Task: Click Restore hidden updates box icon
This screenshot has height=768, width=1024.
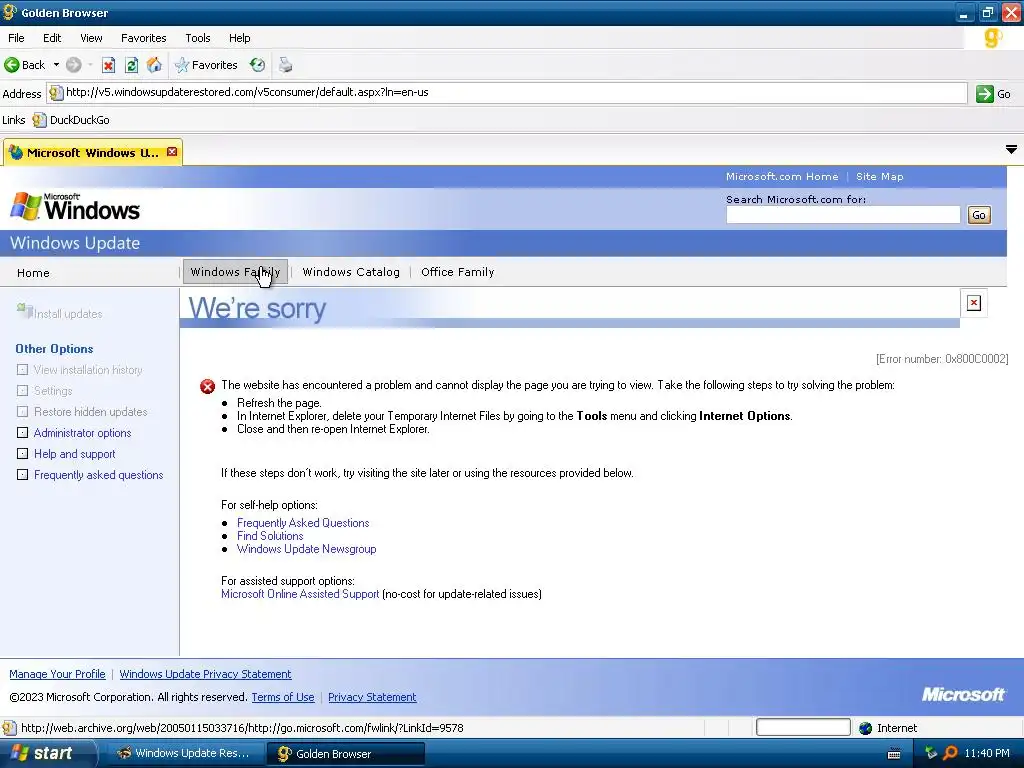Action: coord(22,411)
